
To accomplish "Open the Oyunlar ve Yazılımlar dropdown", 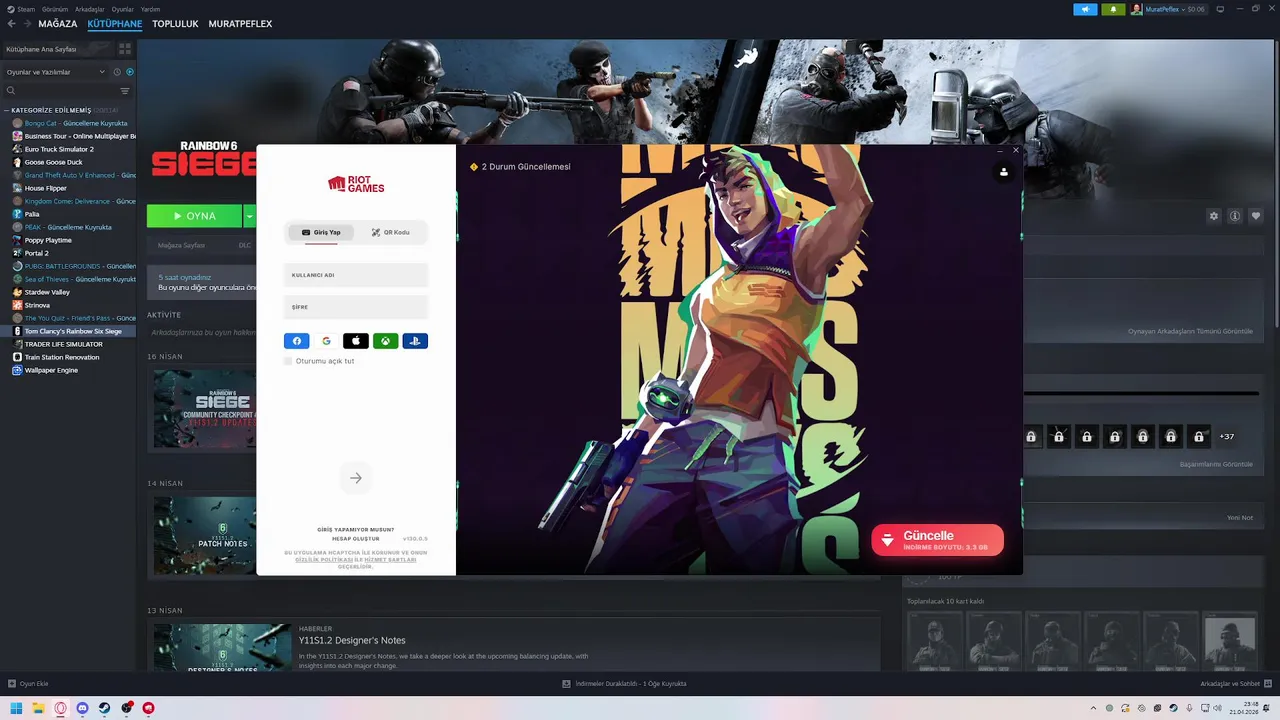I will pos(55,72).
